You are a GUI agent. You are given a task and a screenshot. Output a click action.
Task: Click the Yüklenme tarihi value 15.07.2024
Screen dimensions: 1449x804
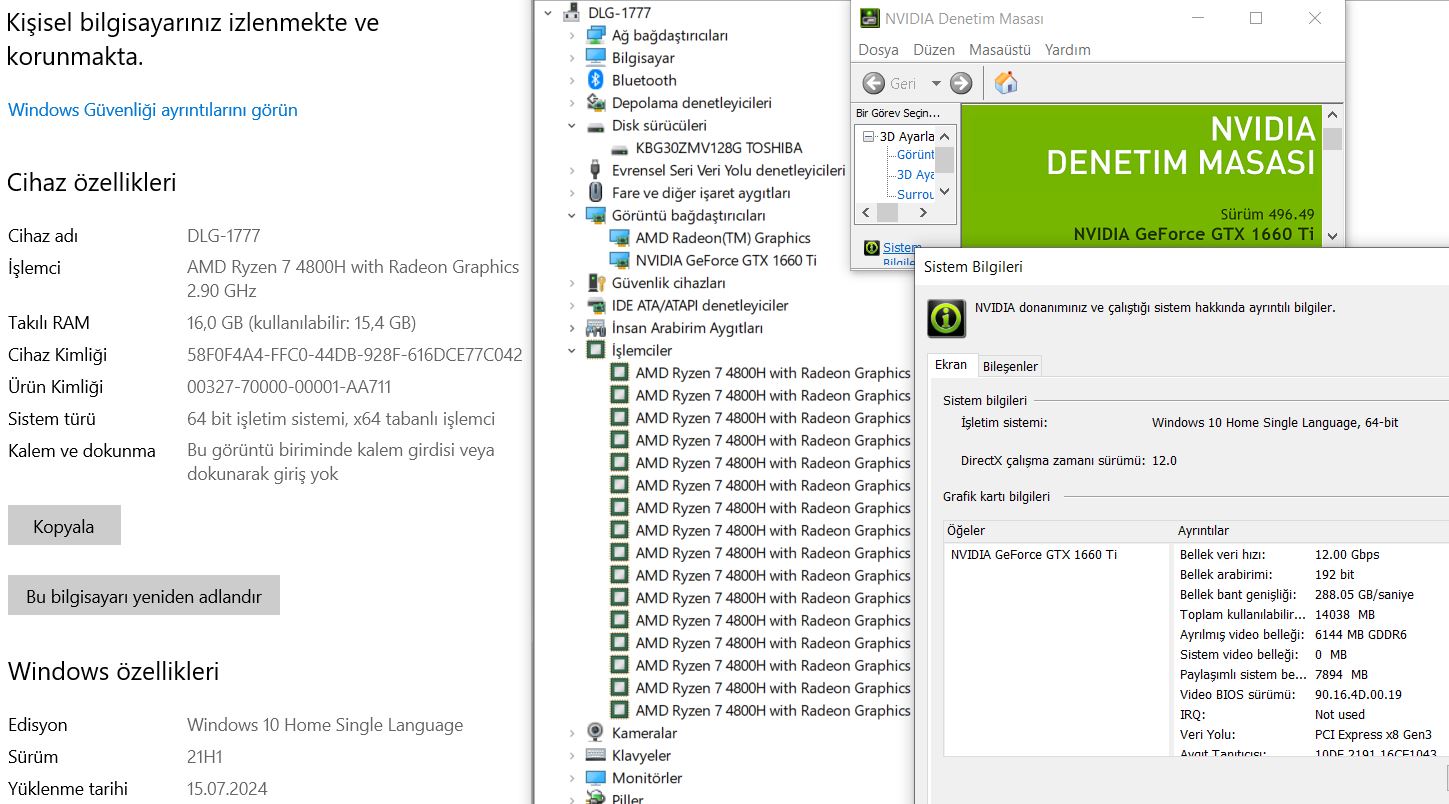tap(227, 789)
